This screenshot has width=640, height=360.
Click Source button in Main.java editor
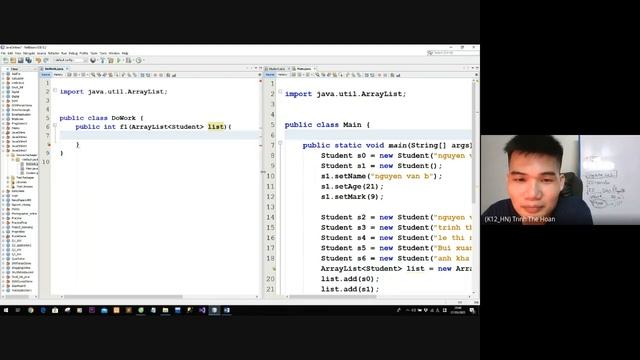pos(270,75)
